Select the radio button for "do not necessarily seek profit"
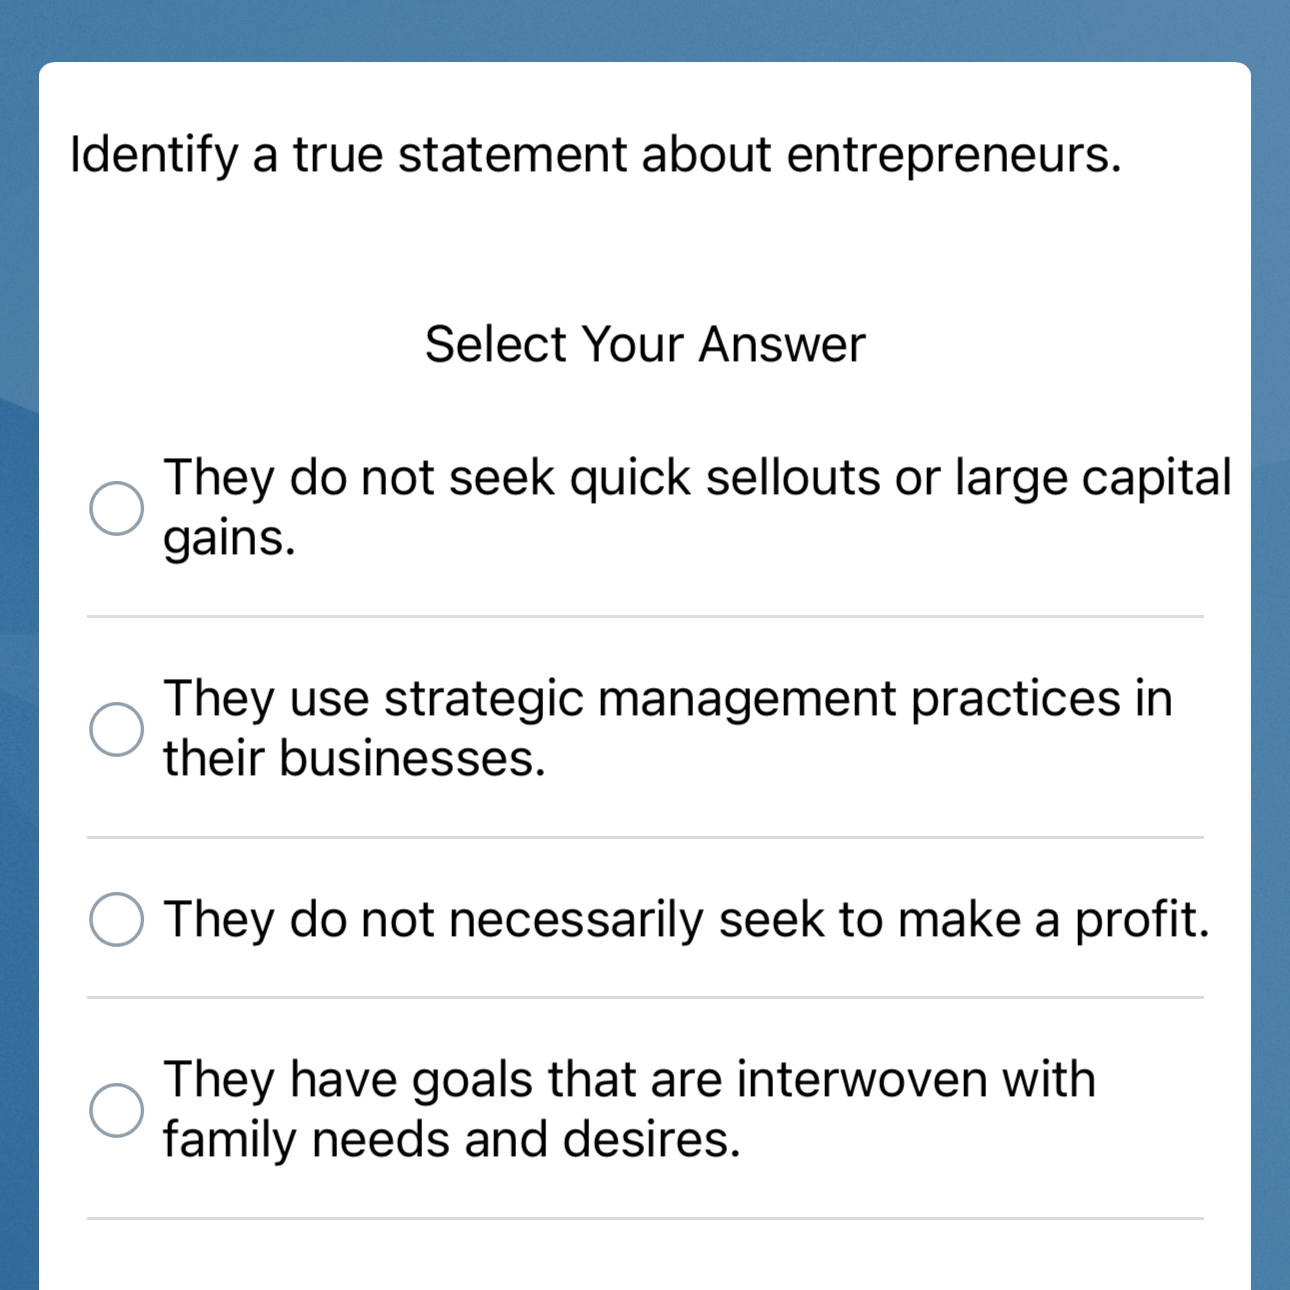 pyautogui.click(x=117, y=918)
